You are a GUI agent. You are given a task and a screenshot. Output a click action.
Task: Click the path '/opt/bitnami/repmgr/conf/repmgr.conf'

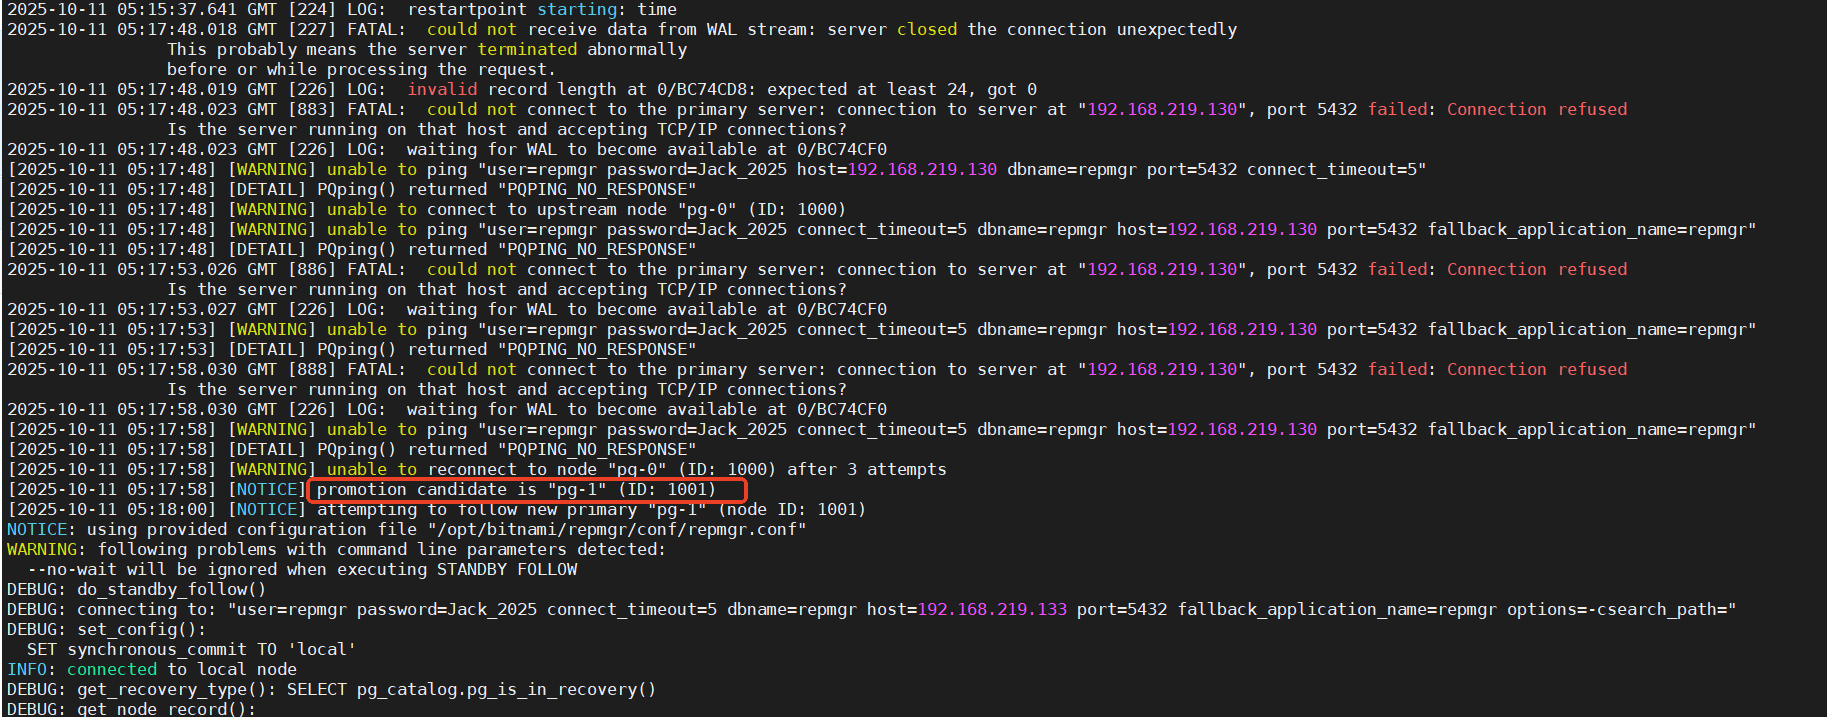click(617, 529)
